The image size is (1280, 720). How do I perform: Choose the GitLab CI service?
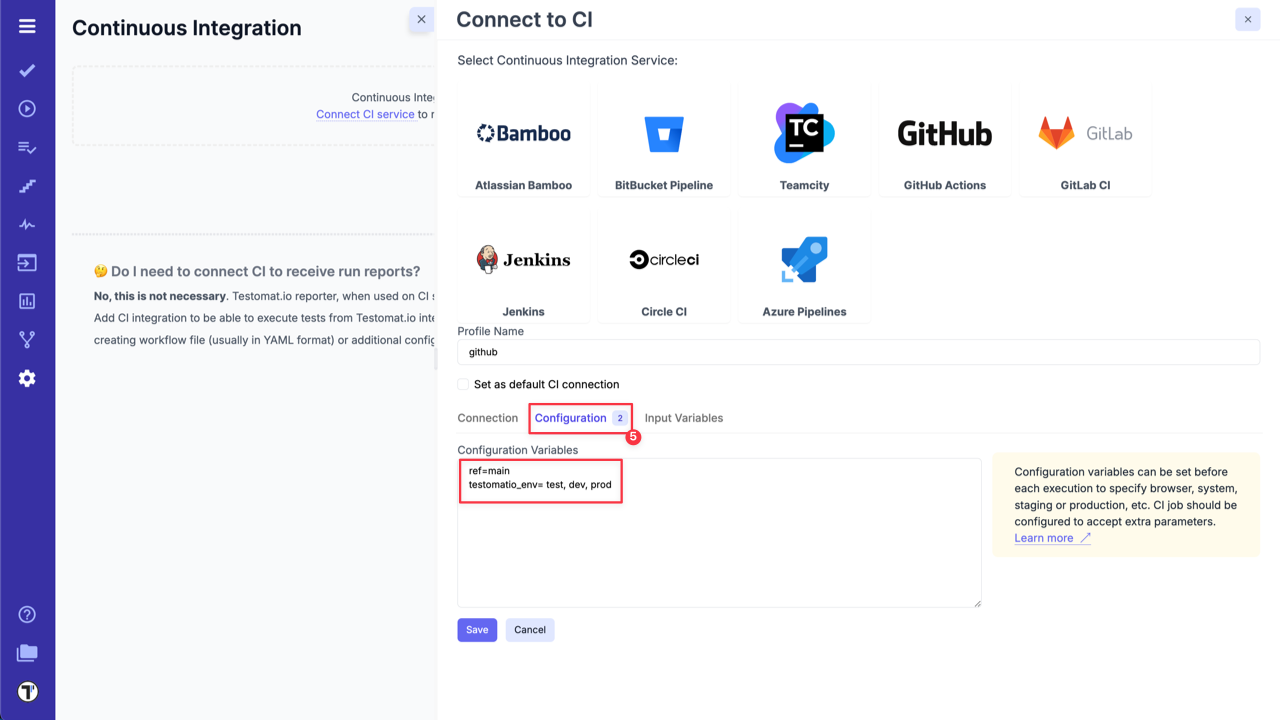pyautogui.click(x=1084, y=145)
